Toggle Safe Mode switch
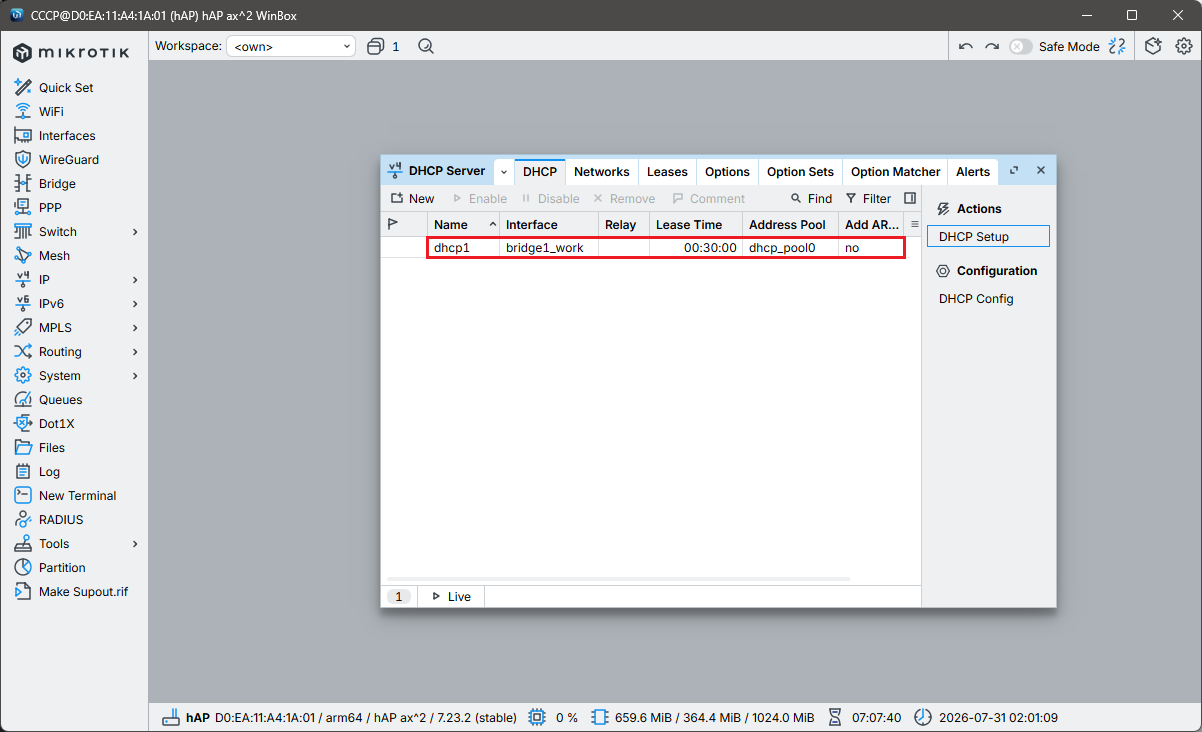This screenshot has width=1202, height=732. 1020,46
